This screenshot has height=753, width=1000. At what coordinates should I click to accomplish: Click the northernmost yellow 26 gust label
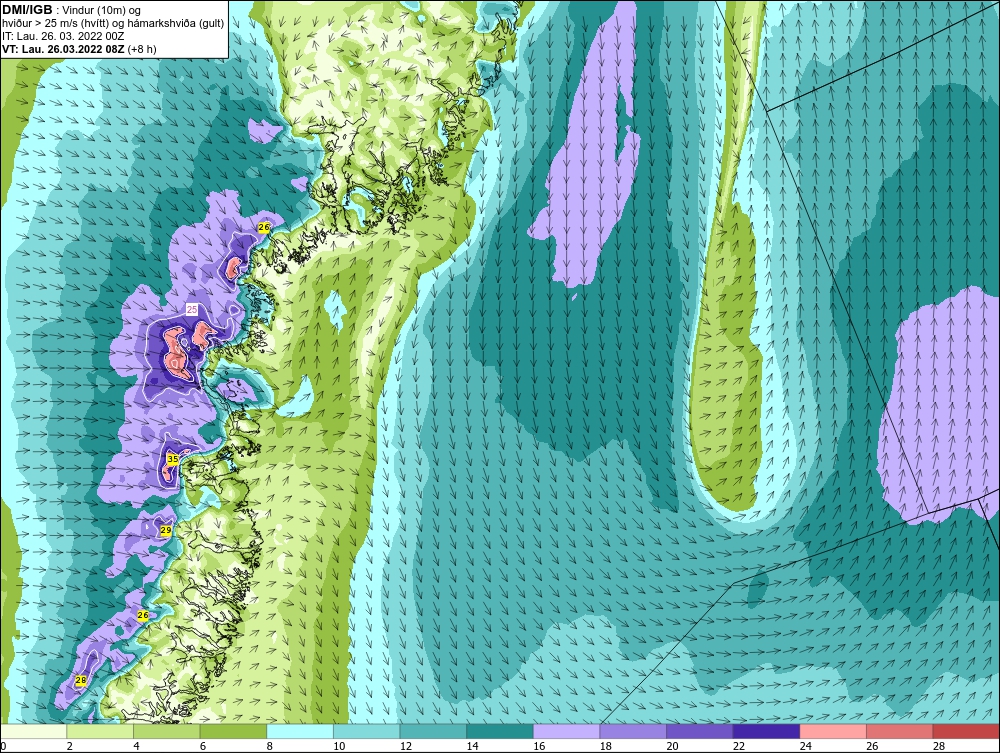pos(264,227)
